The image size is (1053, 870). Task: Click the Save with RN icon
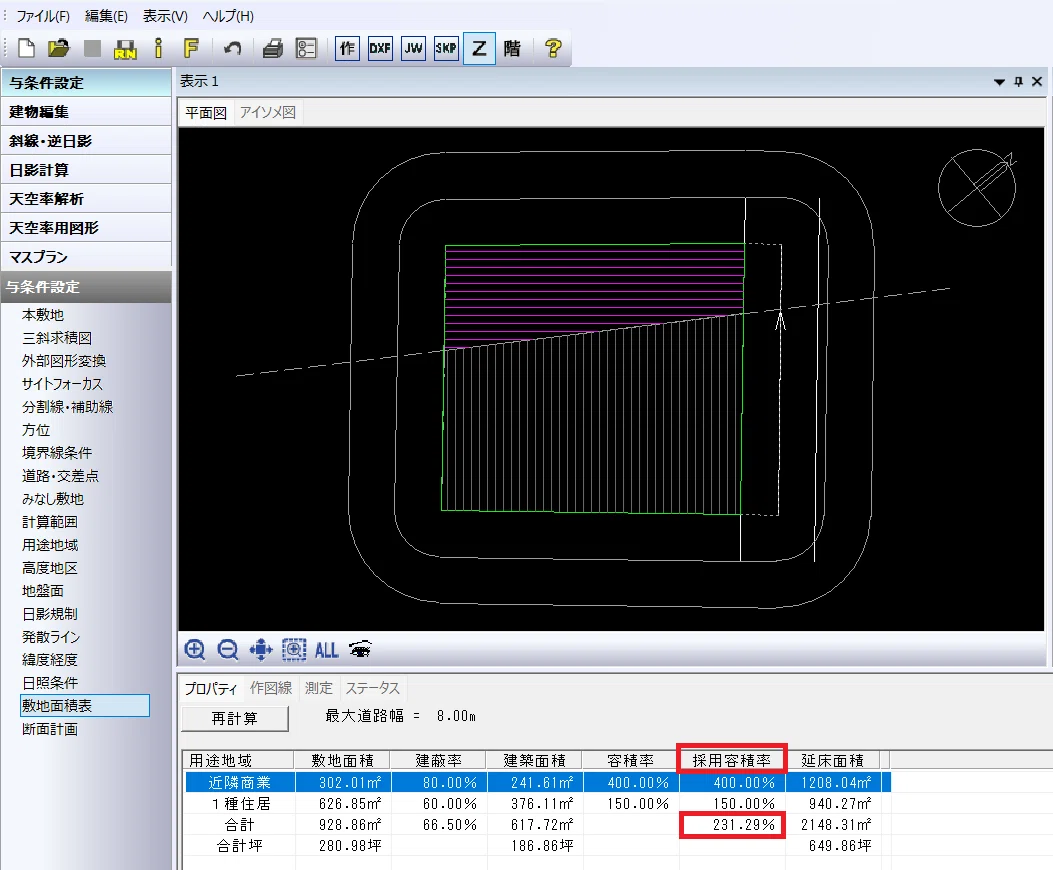[125, 49]
